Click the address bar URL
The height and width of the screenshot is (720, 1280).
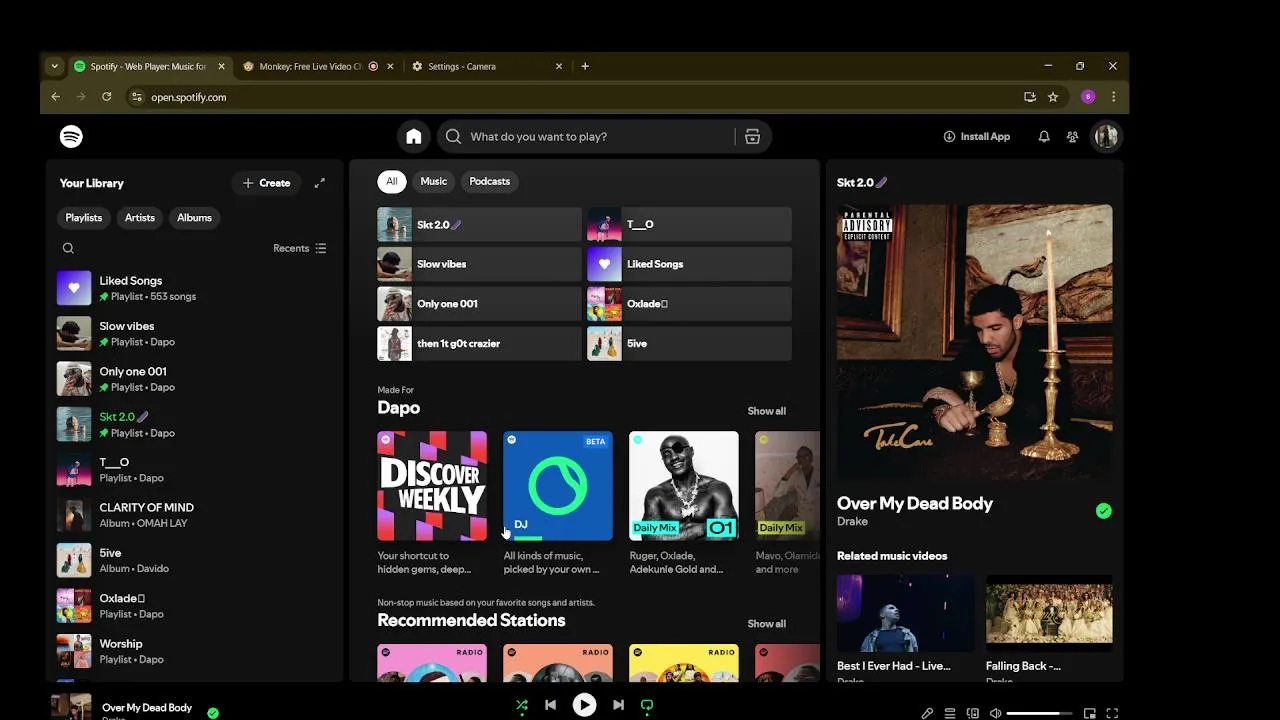tap(188, 97)
